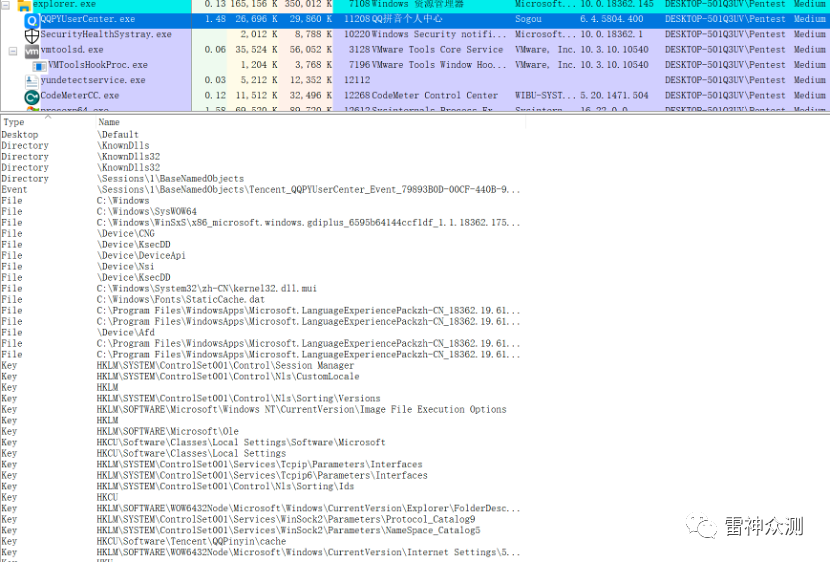Sort handles by the Name column header
830x562 pixels.
[x=109, y=122]
